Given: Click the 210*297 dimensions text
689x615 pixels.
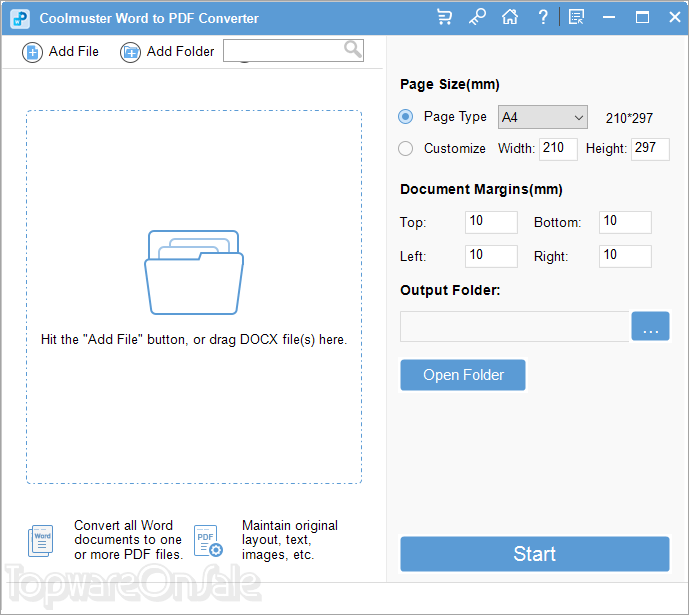Looking at the screenshot, I should pyautogui.click(x=629, y=118).
